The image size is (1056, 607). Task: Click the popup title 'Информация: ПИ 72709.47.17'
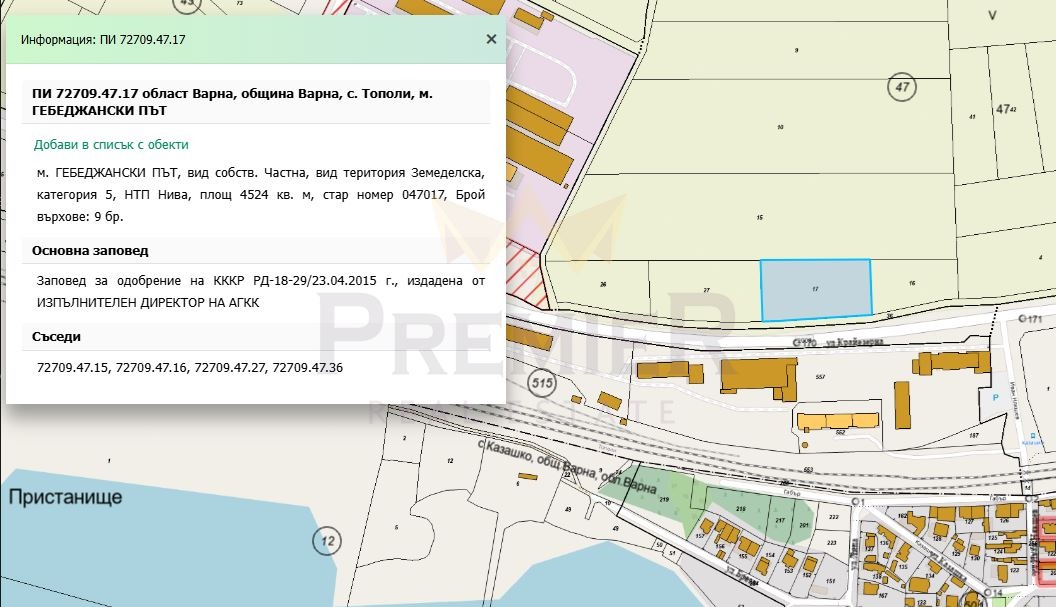pyautogui.click(x=103, y=40)
